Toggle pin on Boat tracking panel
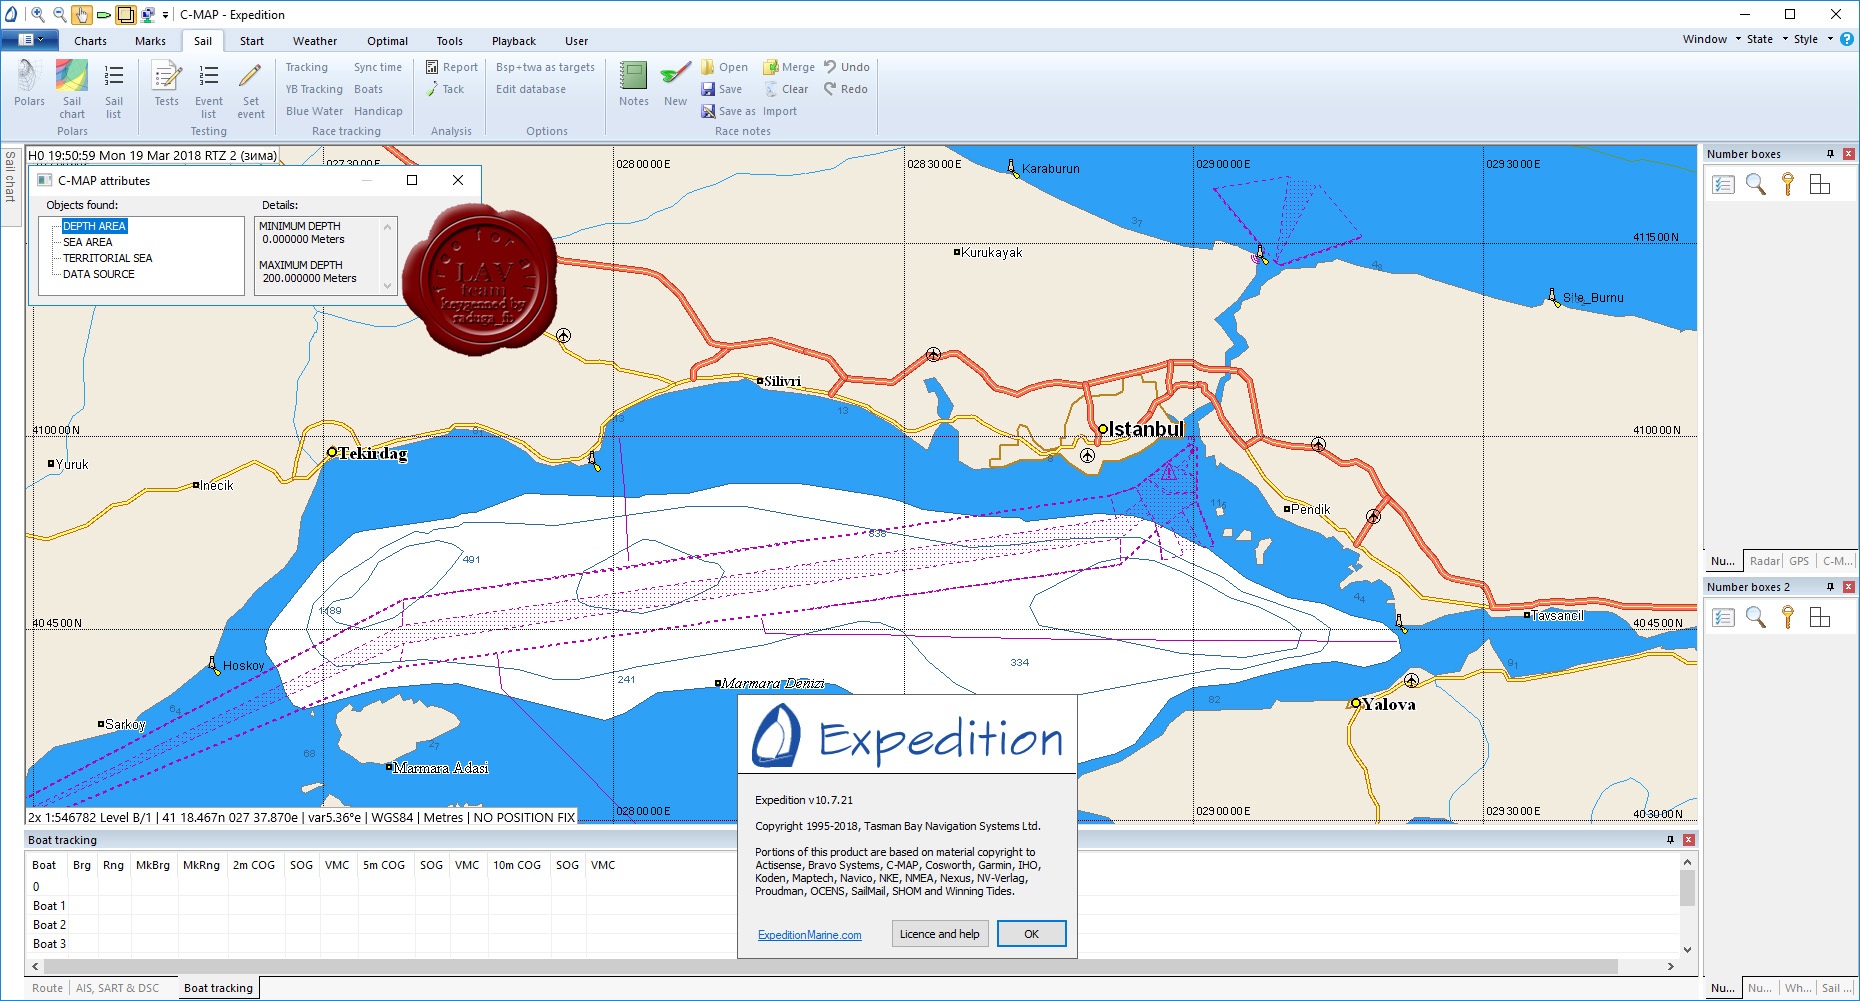Image resolution: width=1860 pixels, height=1001 pixels. (x=1670, y=840)
